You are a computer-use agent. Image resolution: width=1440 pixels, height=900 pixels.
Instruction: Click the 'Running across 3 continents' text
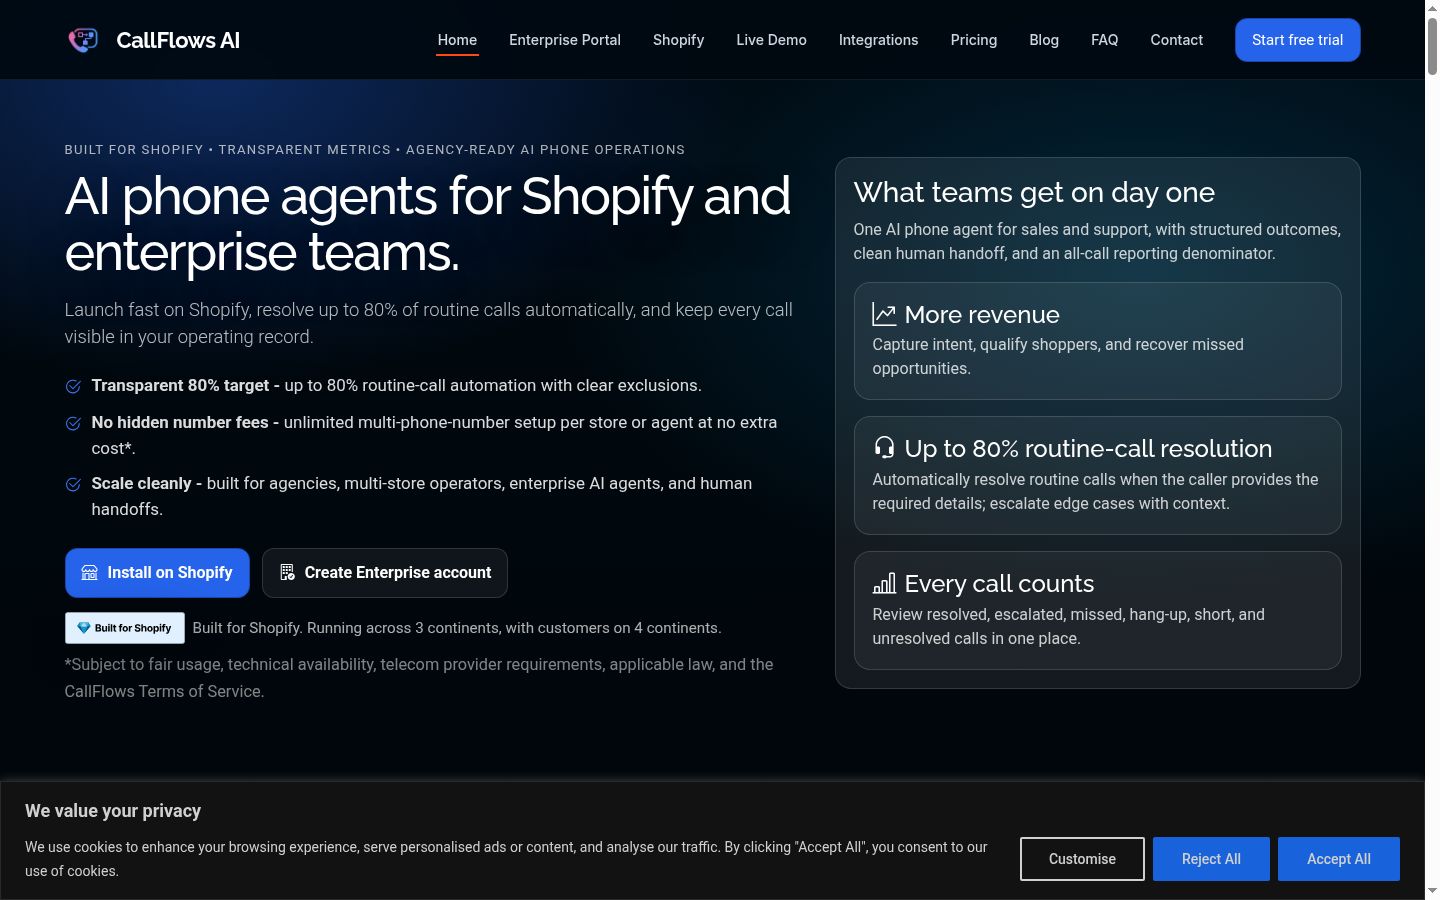[457, 628]
